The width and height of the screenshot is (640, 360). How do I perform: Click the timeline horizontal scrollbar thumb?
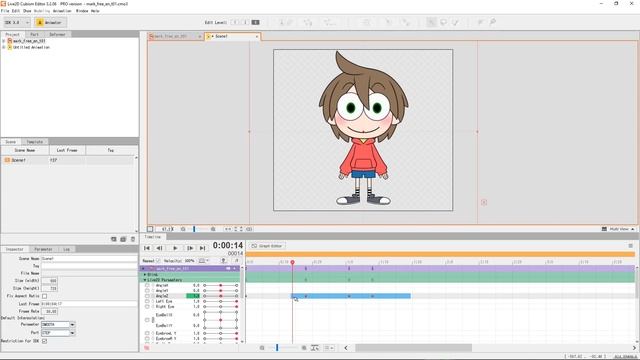[413, 348]
